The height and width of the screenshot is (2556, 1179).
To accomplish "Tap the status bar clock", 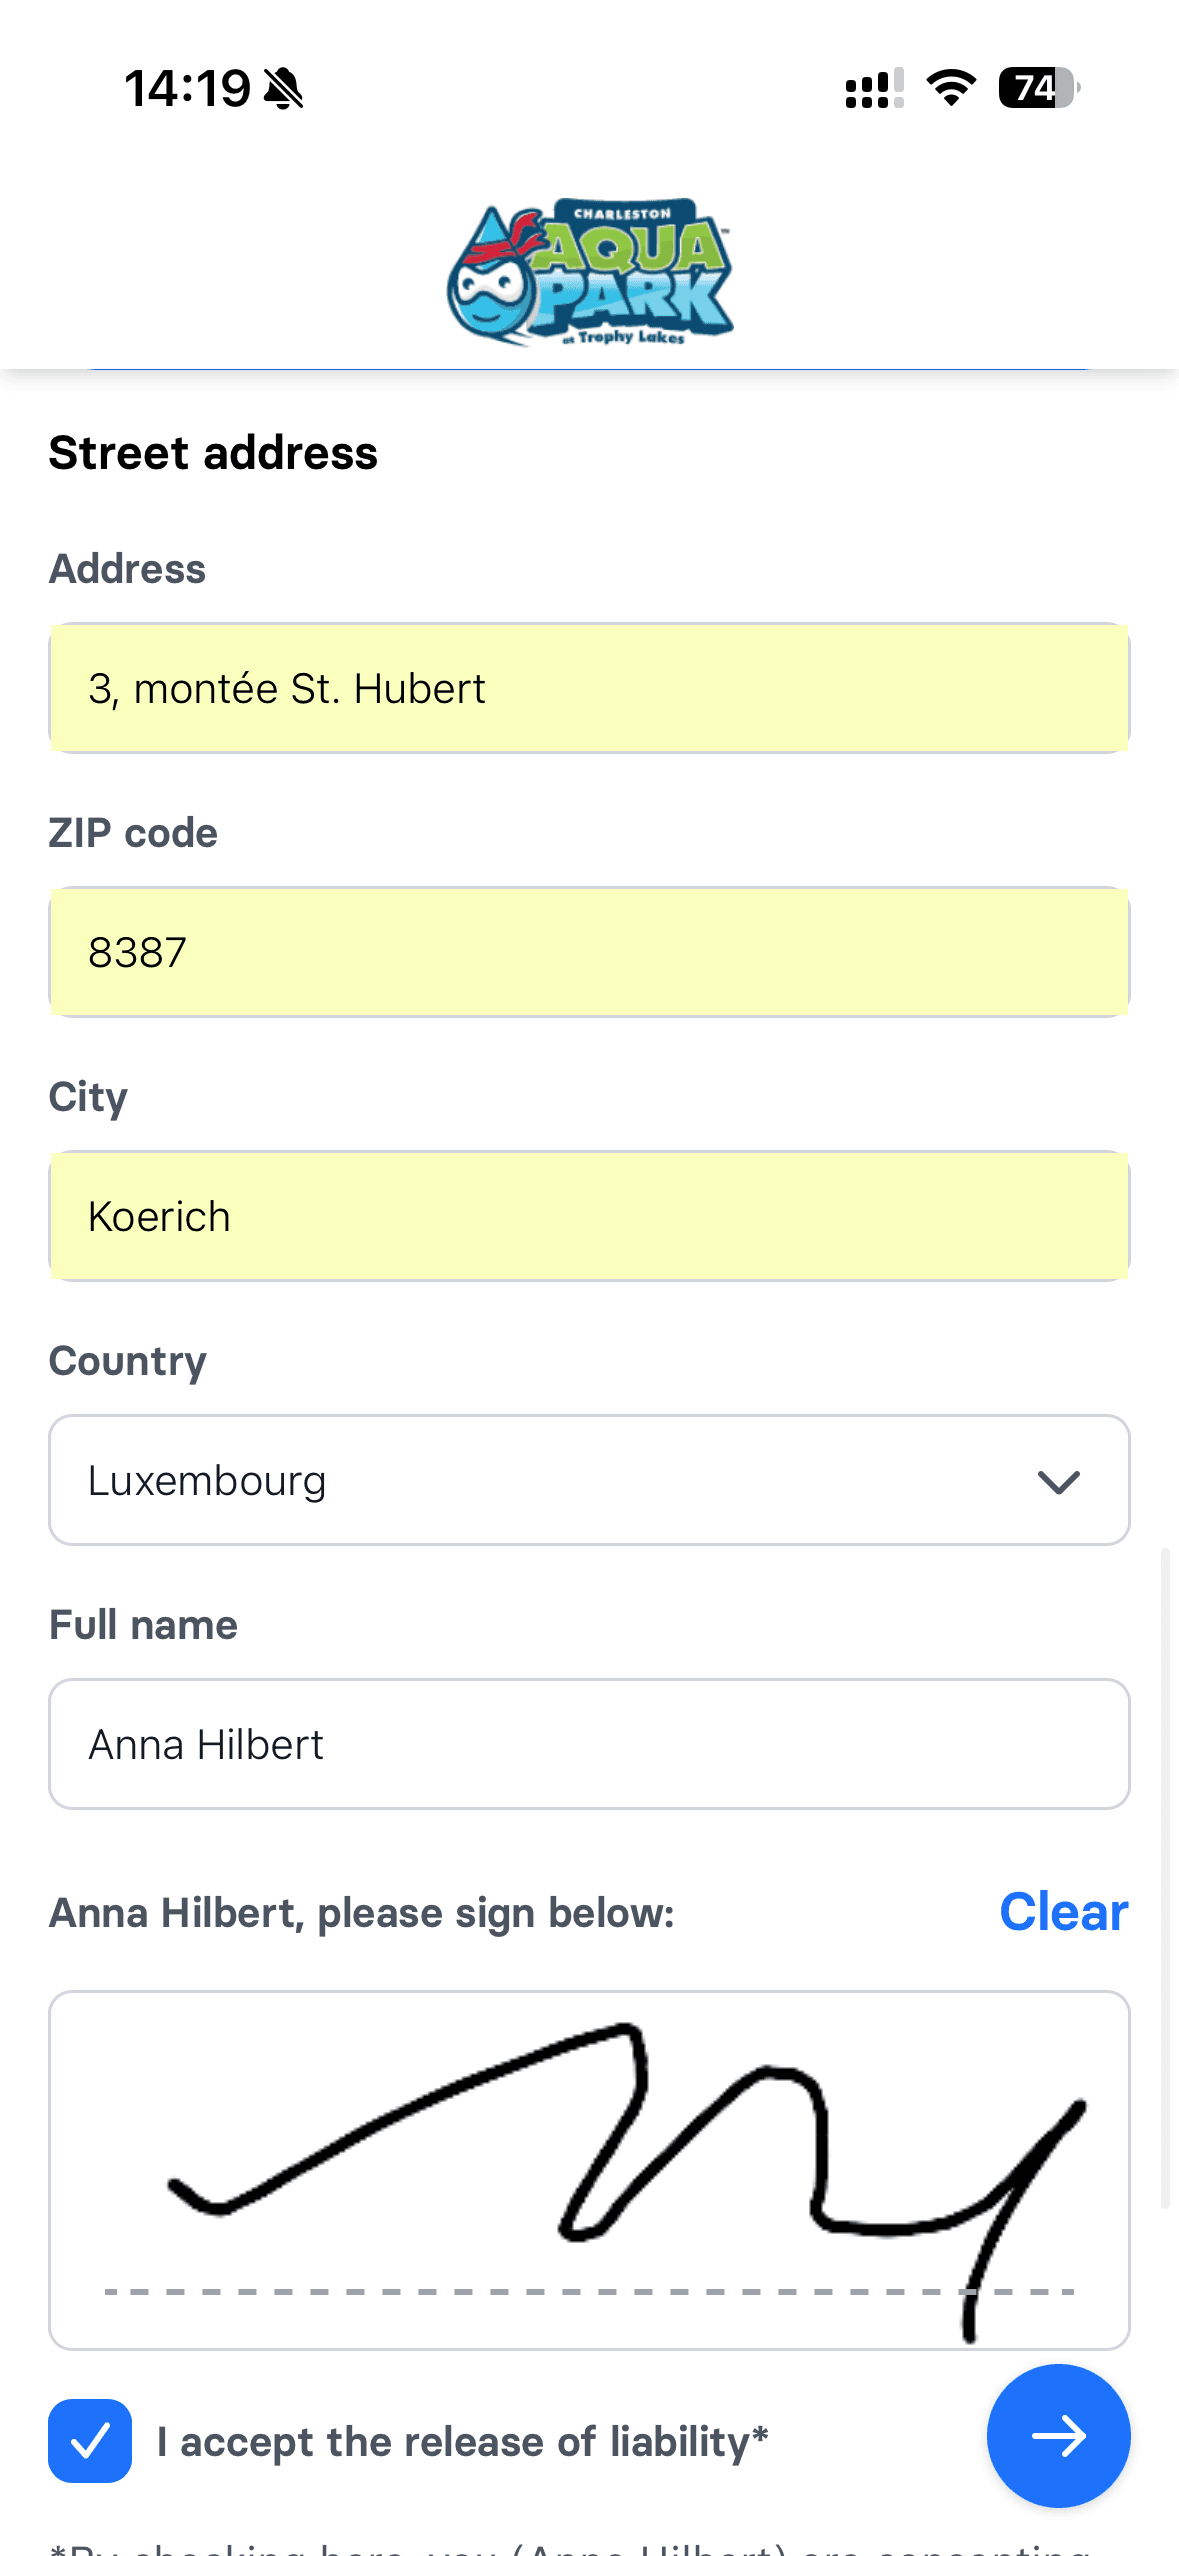I will click(187, 89).
